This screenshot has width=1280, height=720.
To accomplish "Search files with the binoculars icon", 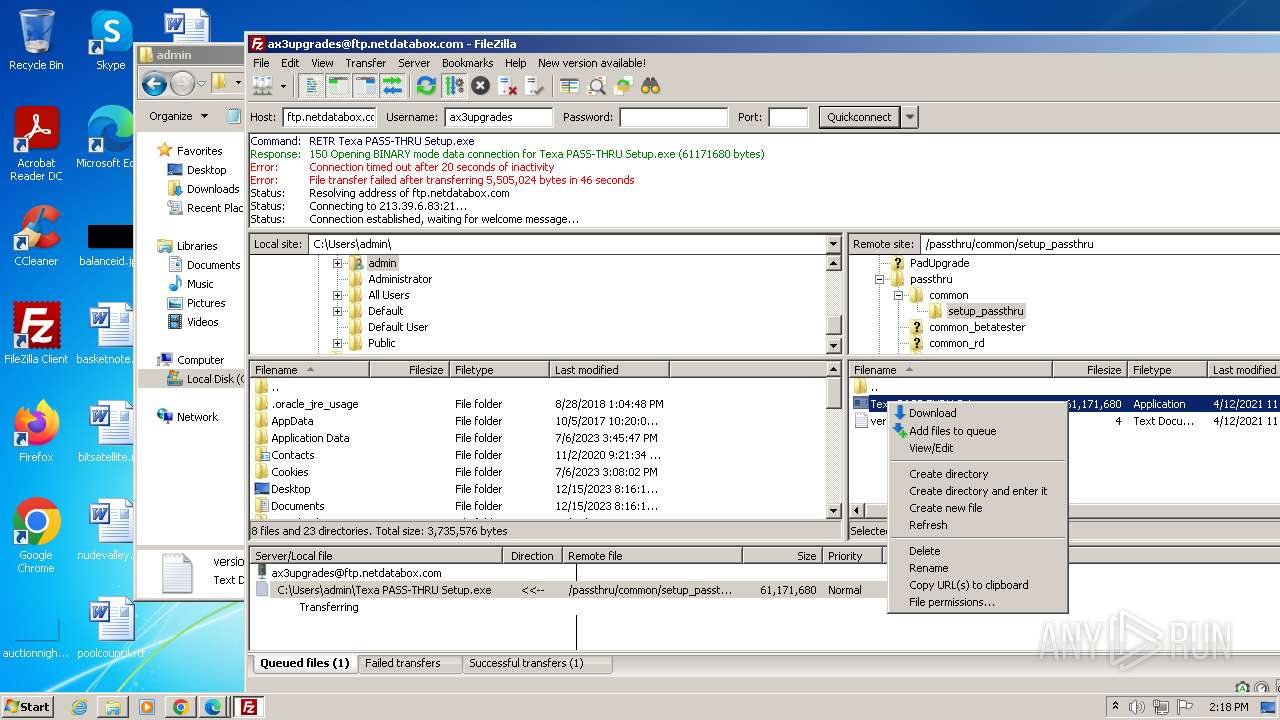I will [651, 86].
